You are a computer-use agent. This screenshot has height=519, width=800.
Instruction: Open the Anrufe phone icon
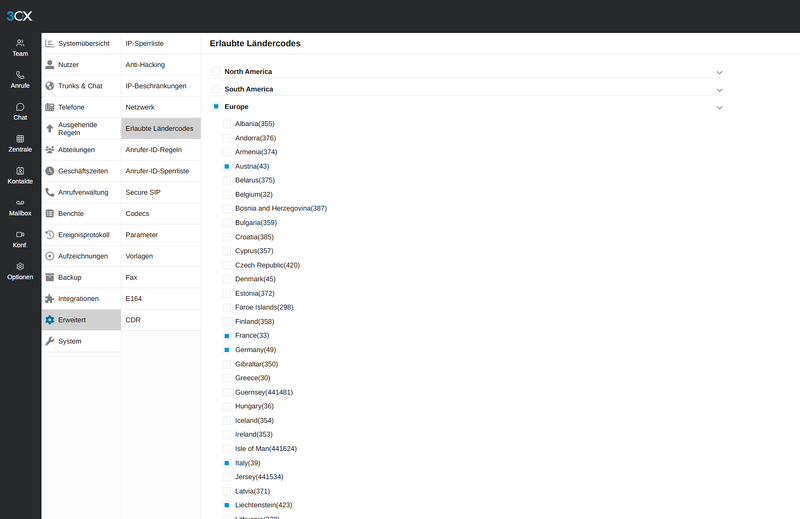click(20, 75)
